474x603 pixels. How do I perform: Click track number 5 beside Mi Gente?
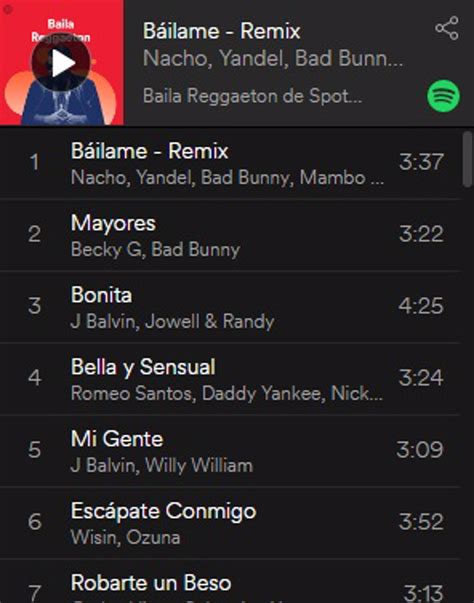click(x=34, y=450)
